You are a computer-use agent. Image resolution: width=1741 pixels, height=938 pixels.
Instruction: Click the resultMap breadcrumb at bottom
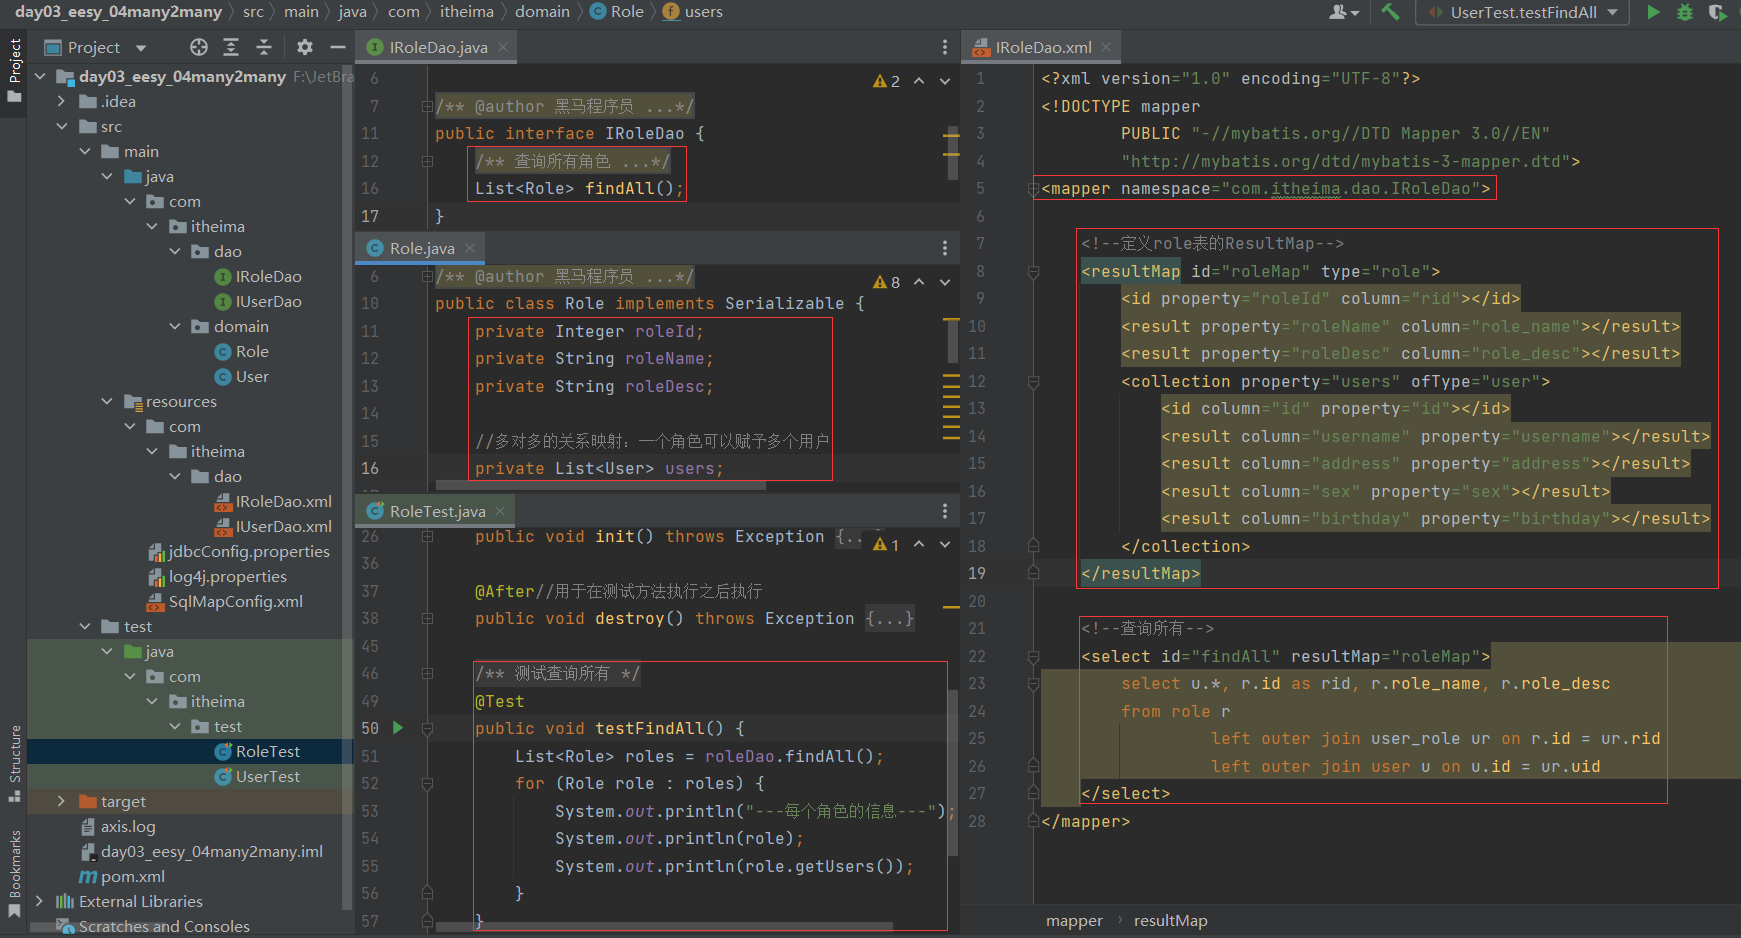[x=1170, y=920]
